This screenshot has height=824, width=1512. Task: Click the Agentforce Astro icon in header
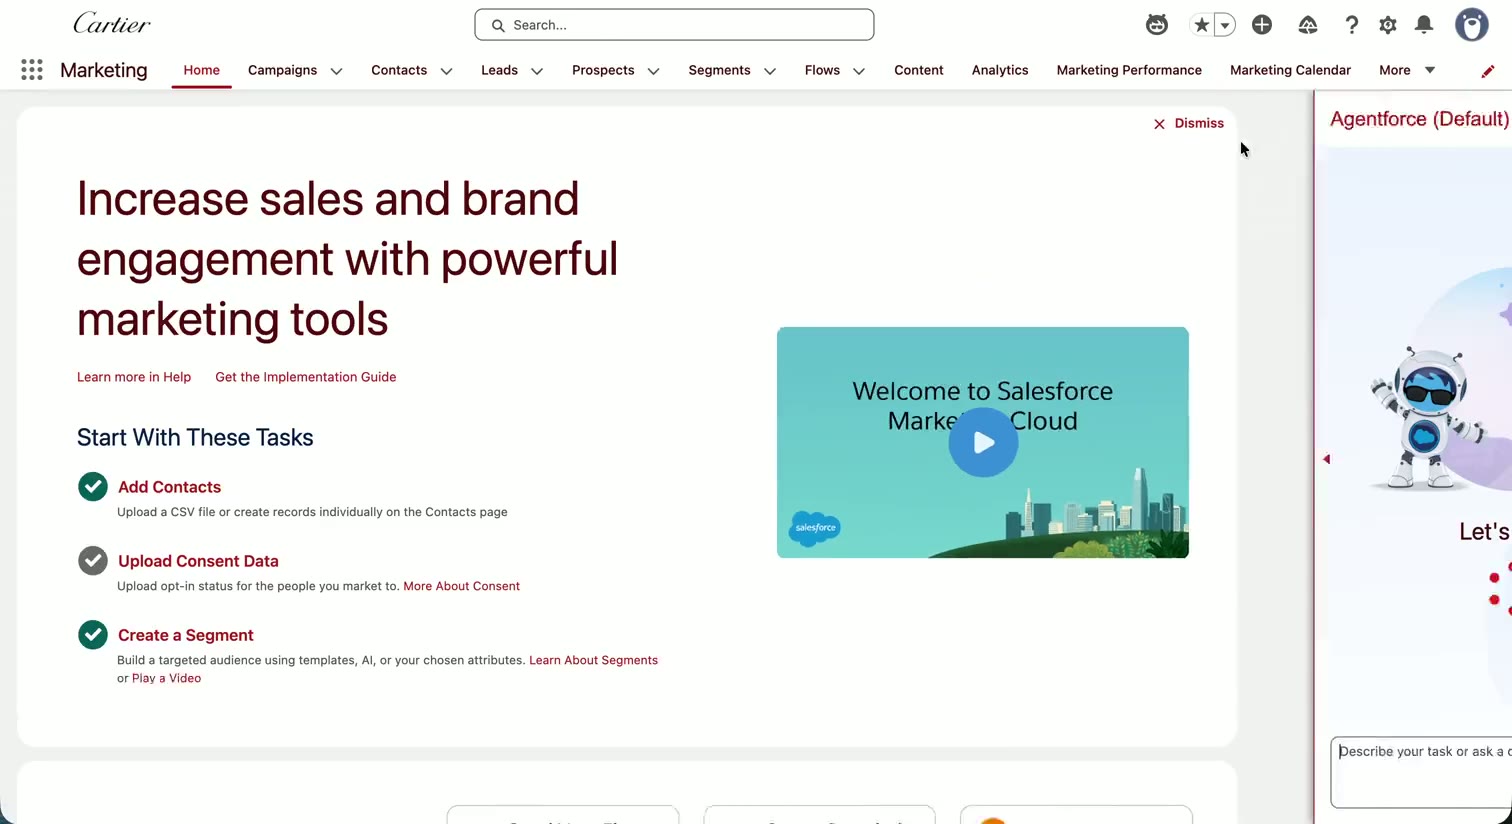[x=1157, y=25]
